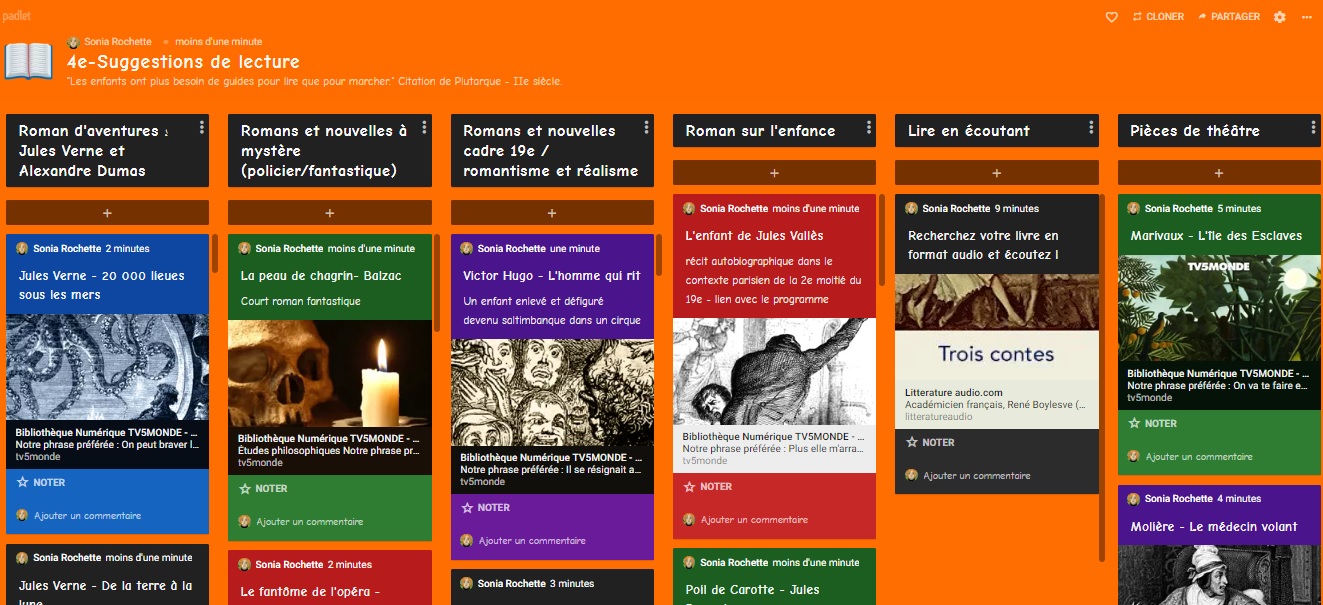Open column menu for Roman sur l'enfance
The width and height of the screenshot is (1323, 605).
click(869, 127)
